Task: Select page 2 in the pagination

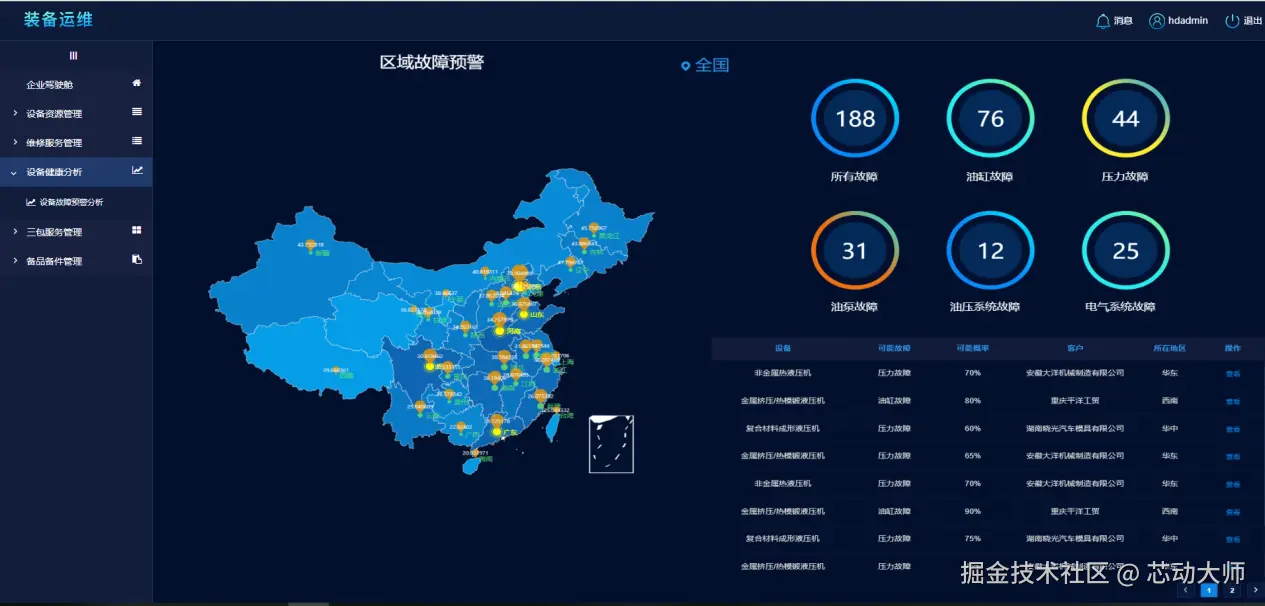Action: [1232, 590]
